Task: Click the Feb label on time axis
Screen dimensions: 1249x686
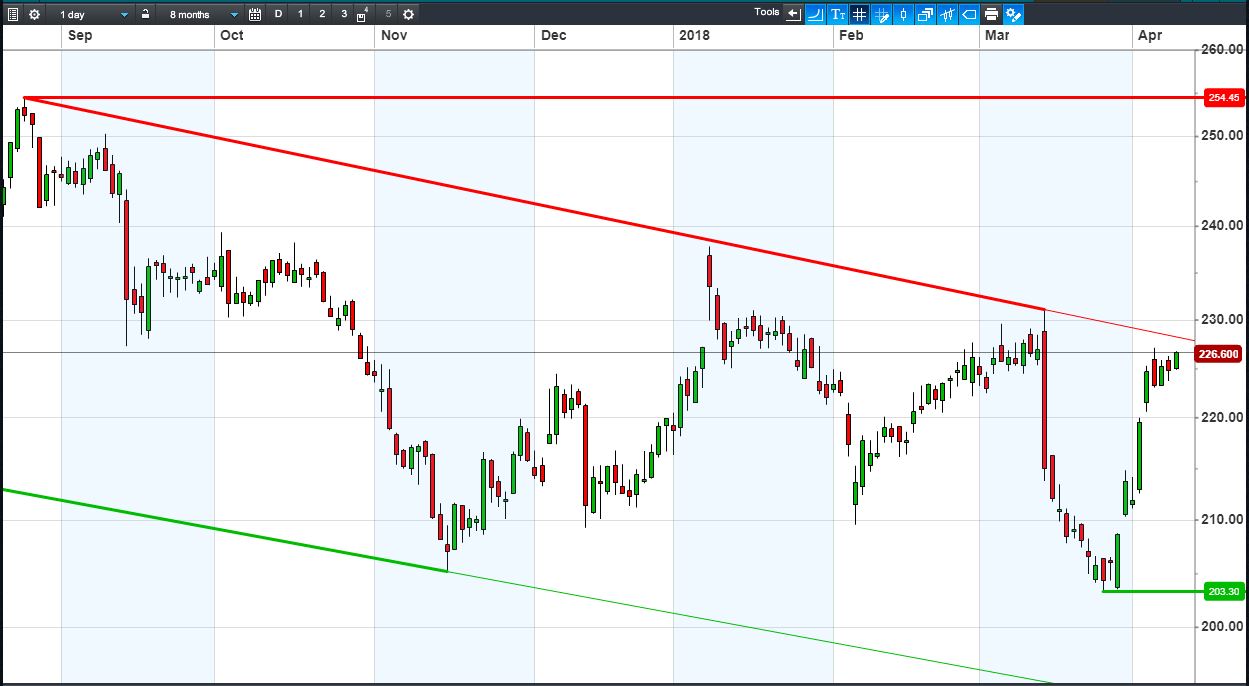Action: click(x=851, y=35)
